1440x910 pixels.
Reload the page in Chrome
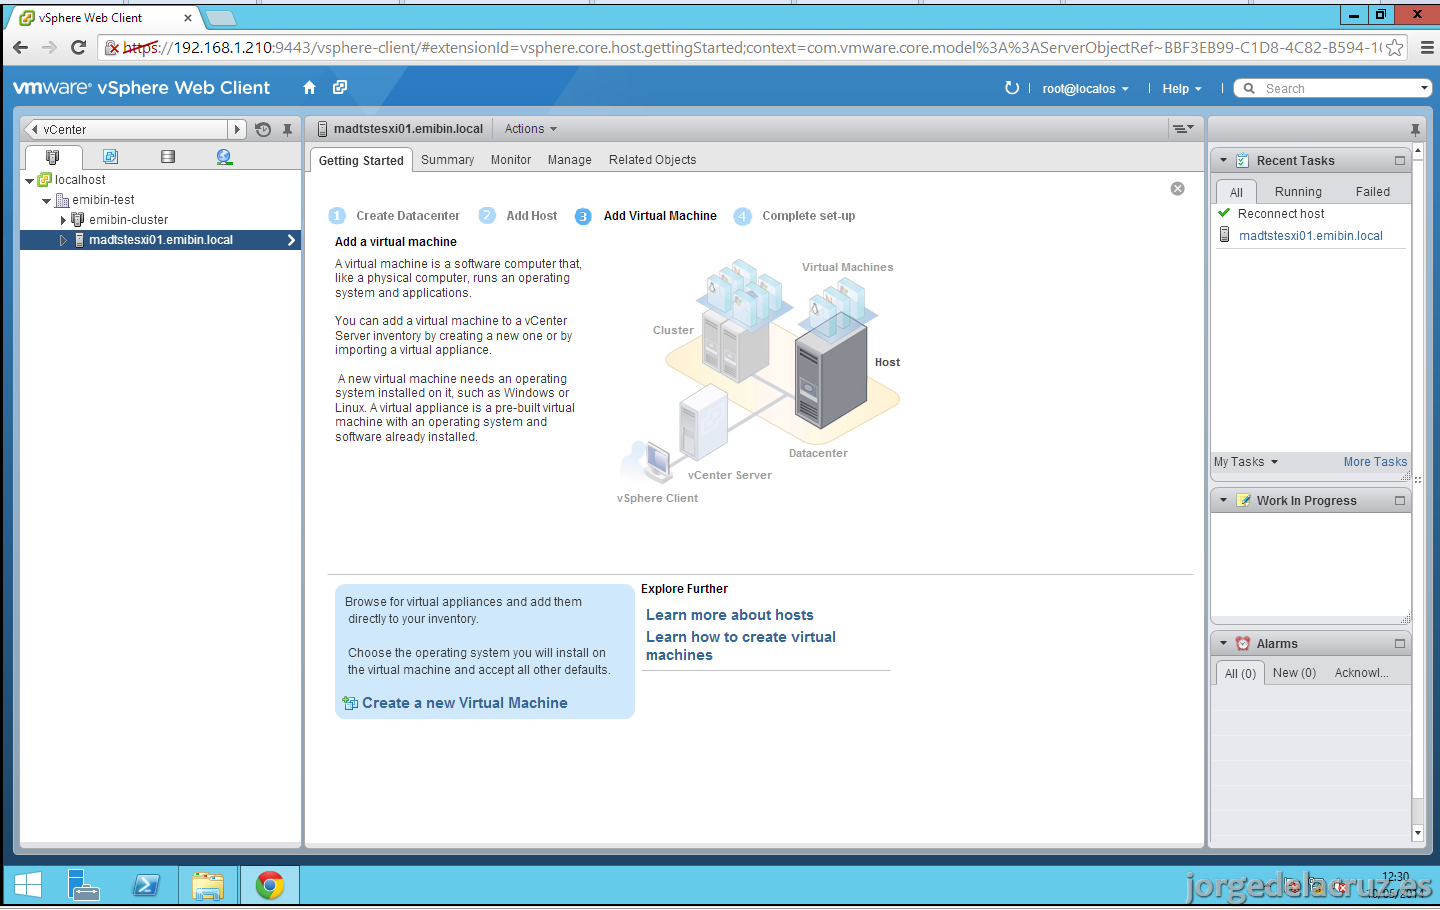tap(79, 47)
